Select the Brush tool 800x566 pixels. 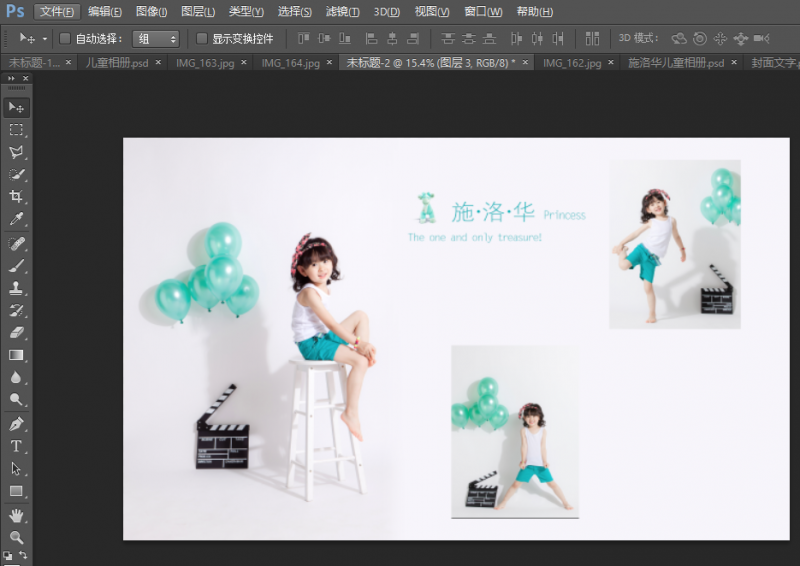click(16, 266)
